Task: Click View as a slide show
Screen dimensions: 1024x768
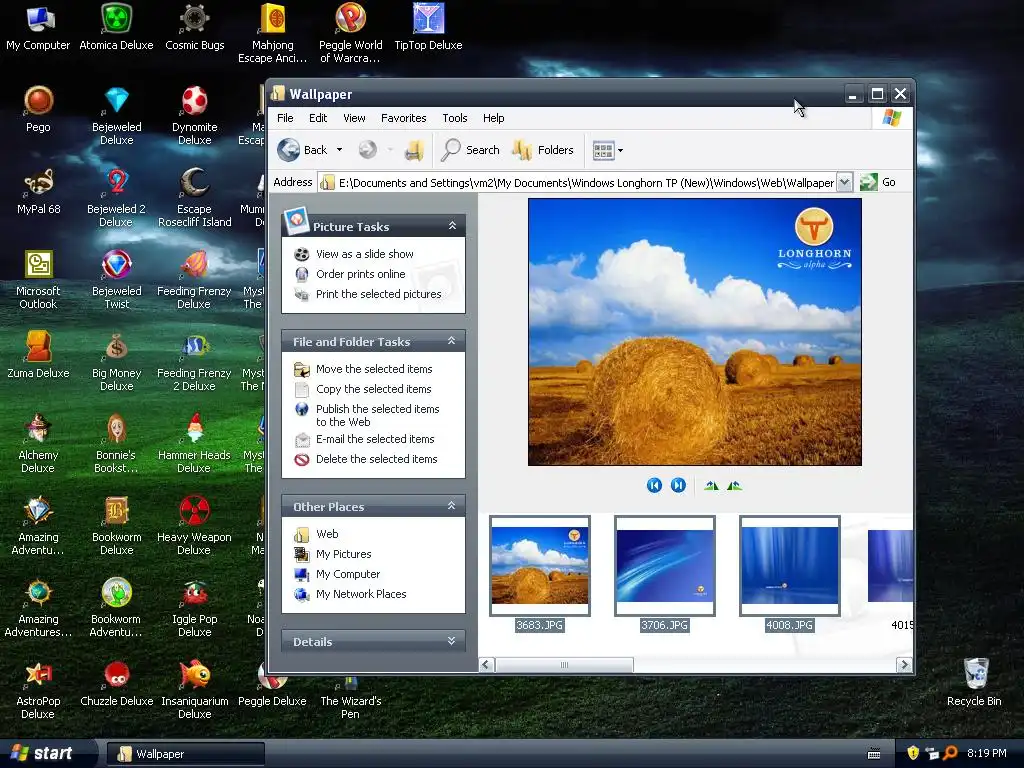Action: pyautogui.click(x=364, y=254)
